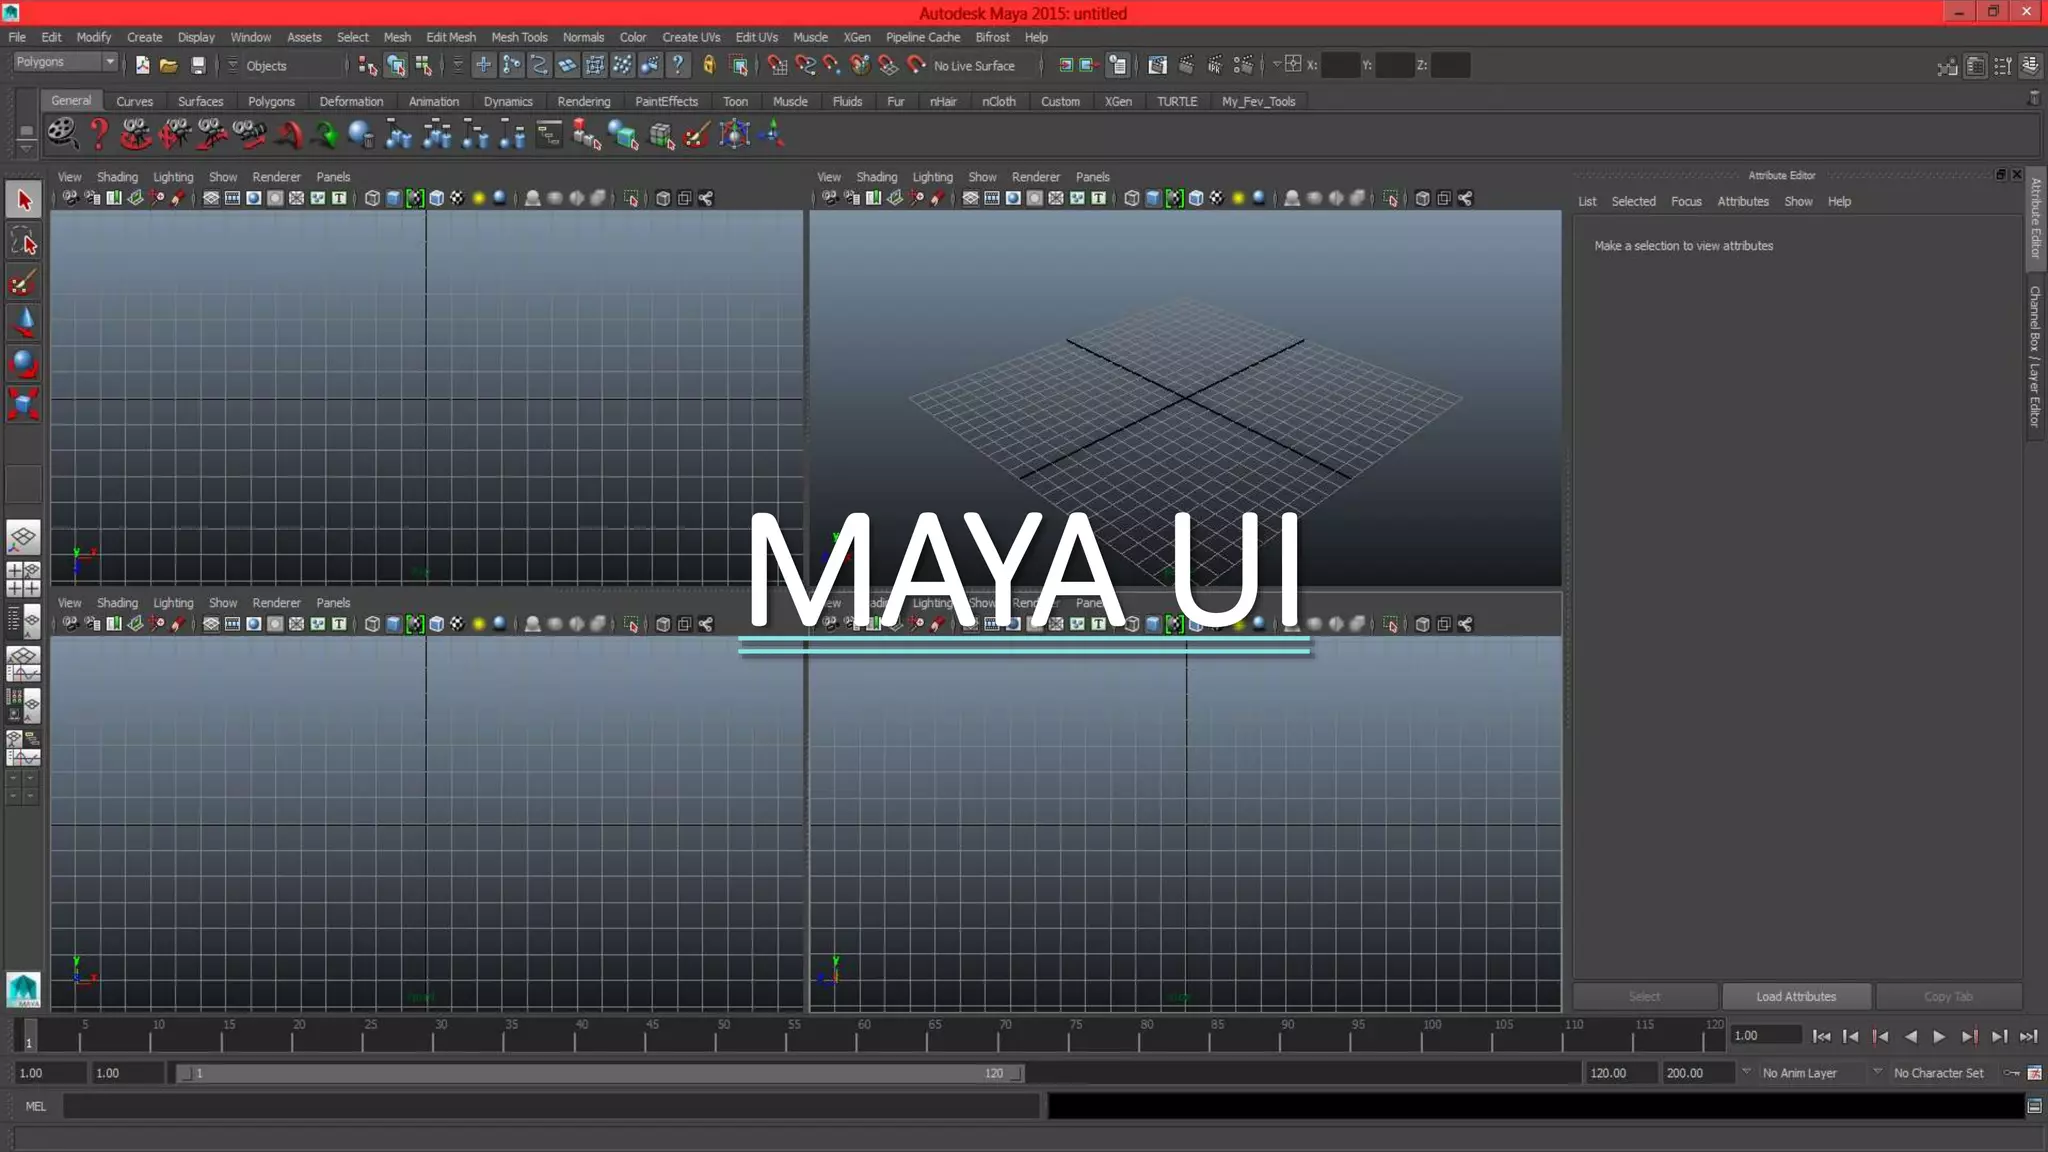Toggle the Attribute Editor icon in the status line
The width and height of the screenshot is (2048, 1152).
(x=1976, y=66)
